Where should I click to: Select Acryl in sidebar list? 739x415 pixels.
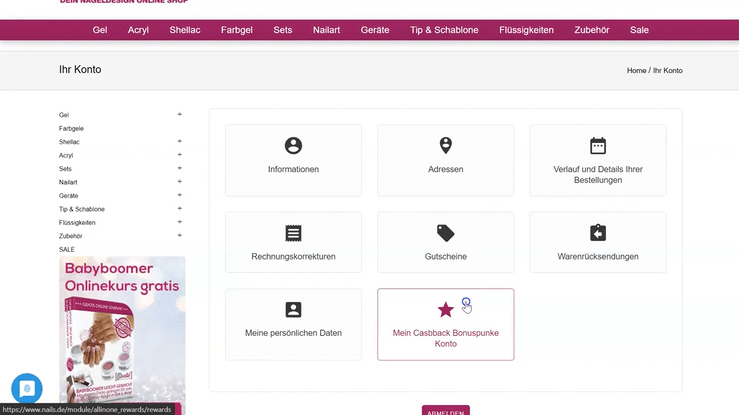(x=66, y=155)
